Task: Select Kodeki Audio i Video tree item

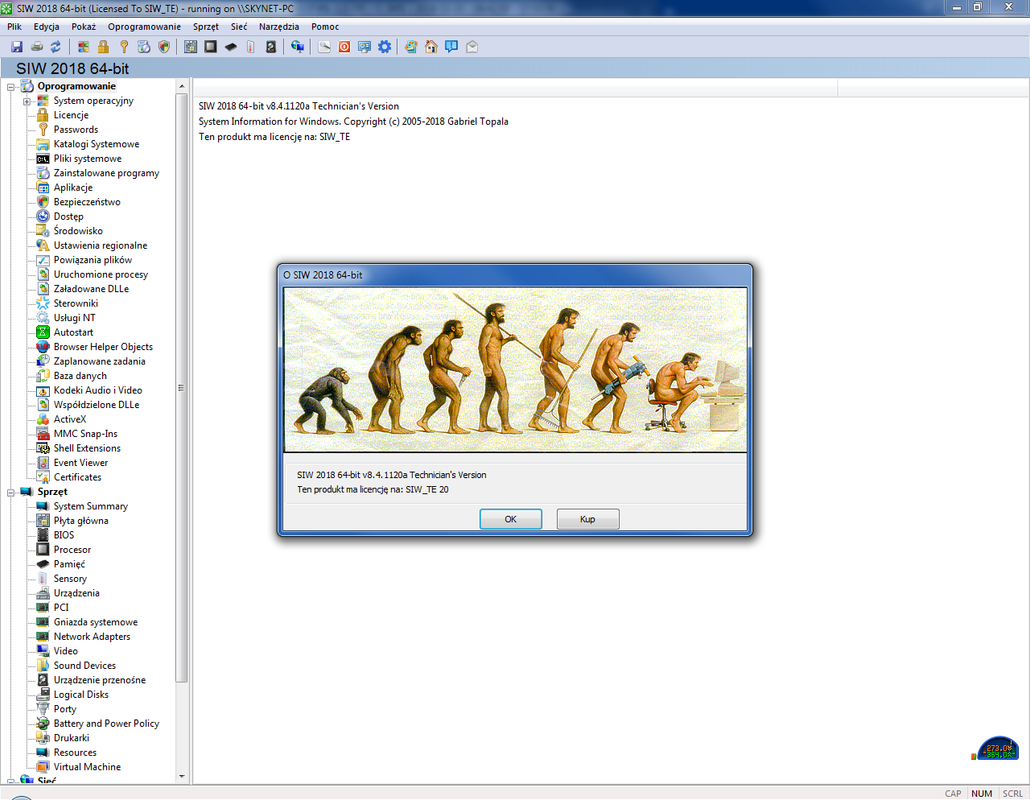Action: pos(97,390)
